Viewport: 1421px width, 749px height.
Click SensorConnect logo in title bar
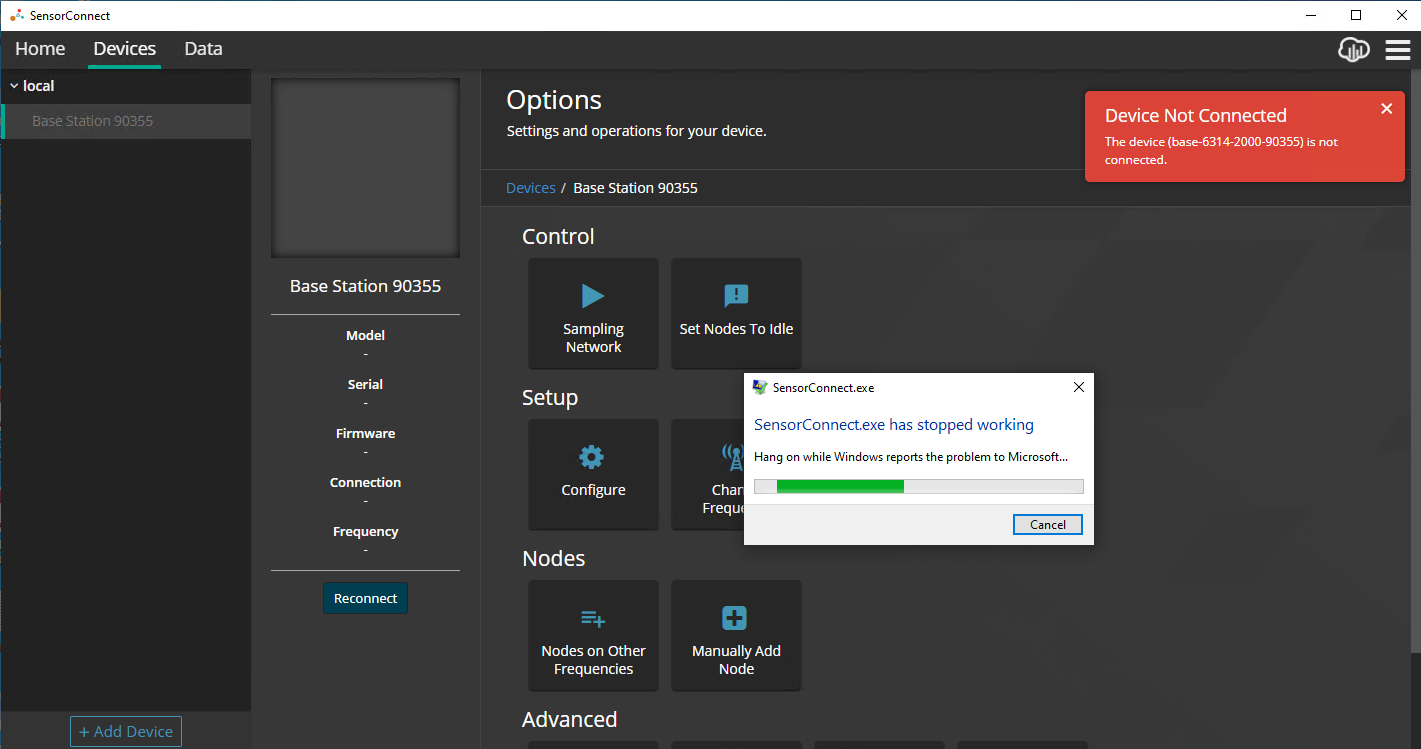(x=16, y=15)
